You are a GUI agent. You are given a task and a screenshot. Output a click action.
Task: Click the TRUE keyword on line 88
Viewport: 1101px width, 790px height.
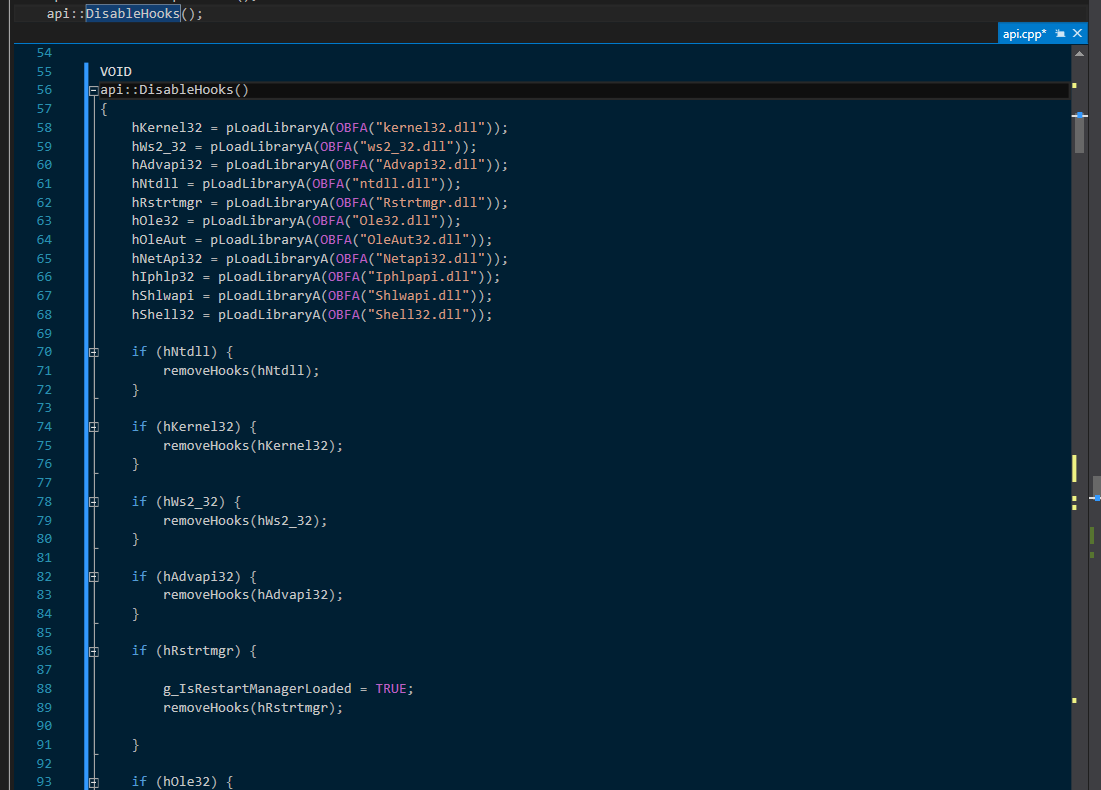[x=393, y=689]
